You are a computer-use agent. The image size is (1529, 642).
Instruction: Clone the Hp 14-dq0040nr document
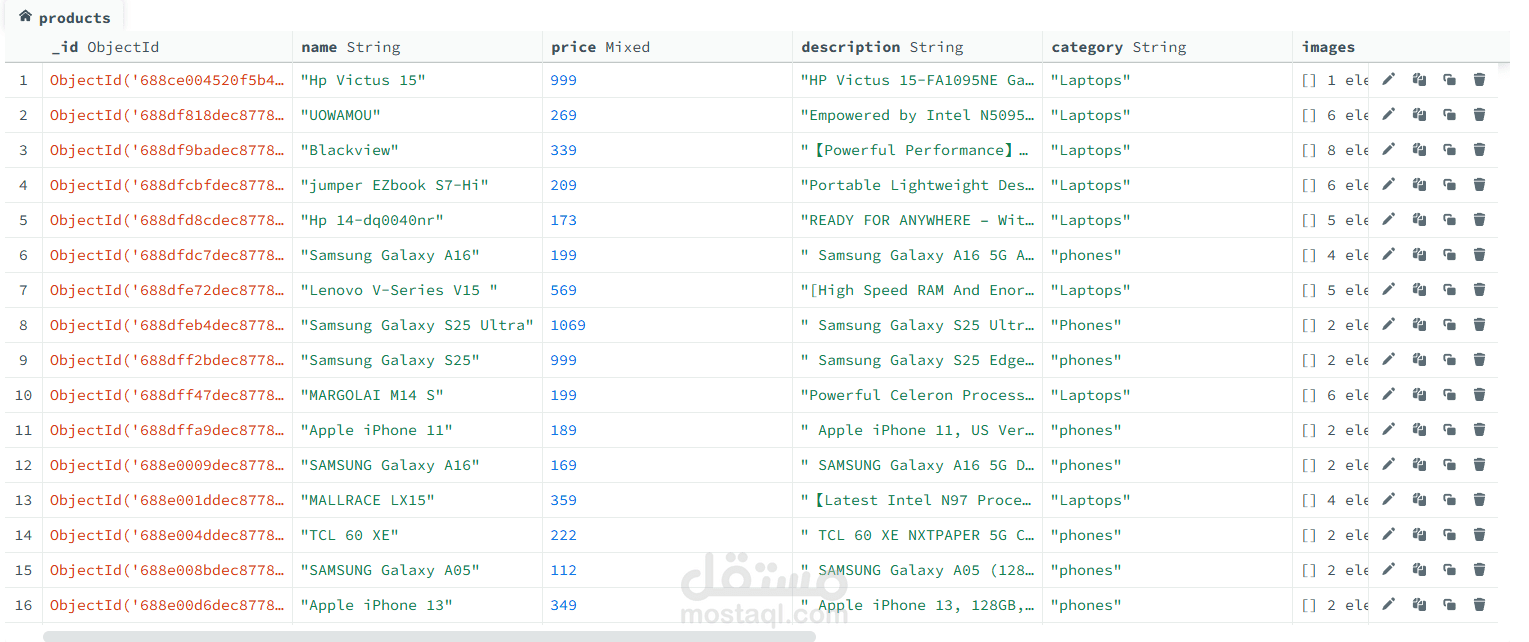[1449, 220]
